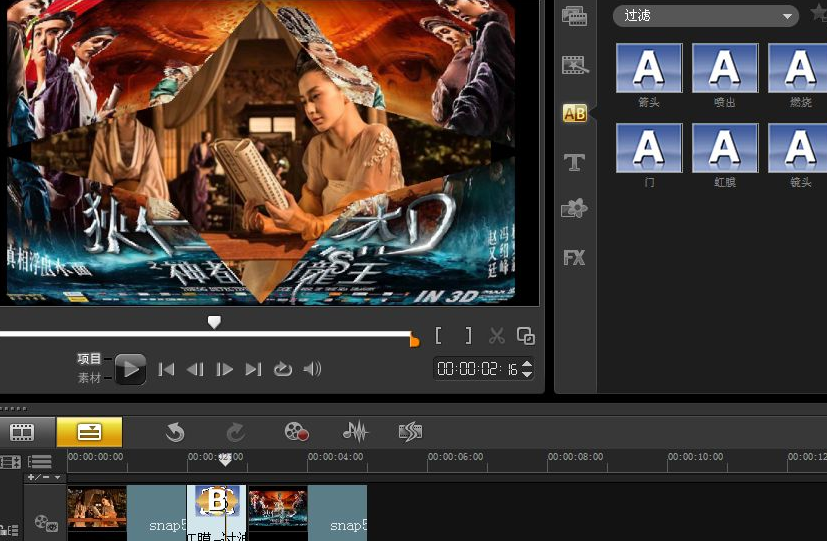Click timeline ruler at 00:00:08:00
Image resolution: width=827 pixels, height=541 pixels.
[575, 457]
